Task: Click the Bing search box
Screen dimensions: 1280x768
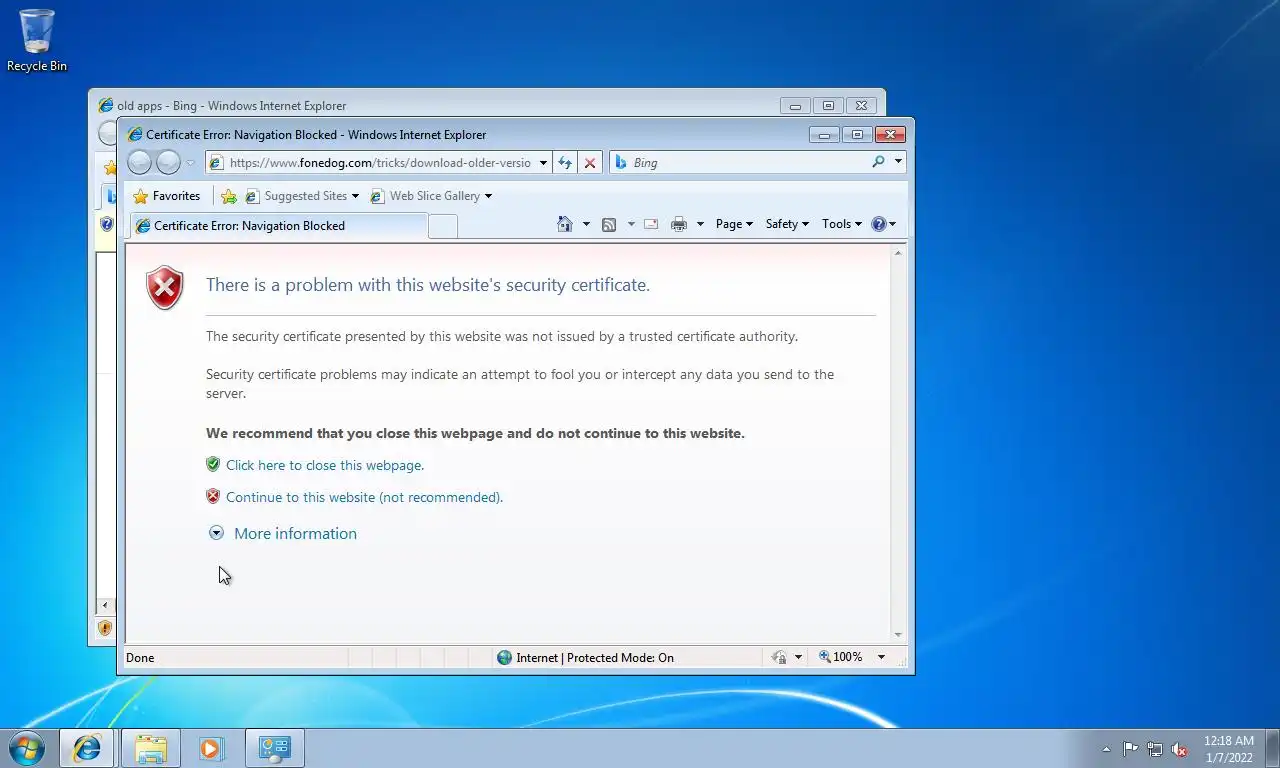Action: point(740,162)
